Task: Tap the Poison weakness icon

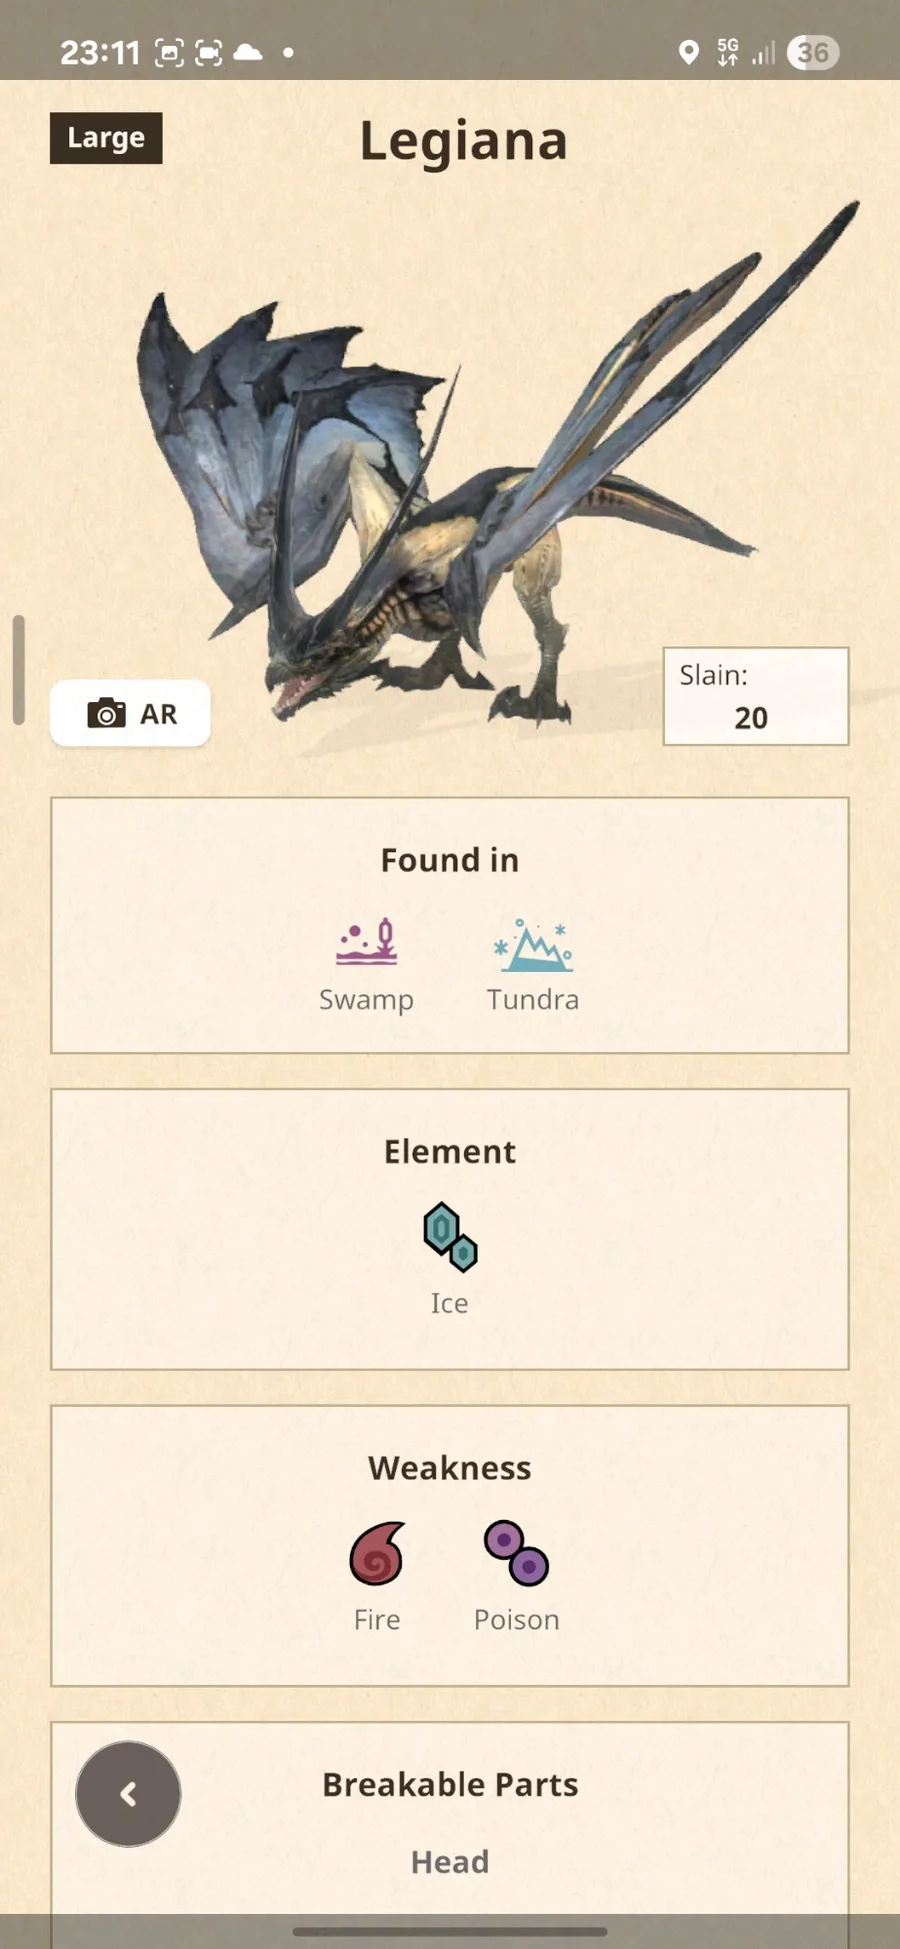Action: [x=516, y=1553]
